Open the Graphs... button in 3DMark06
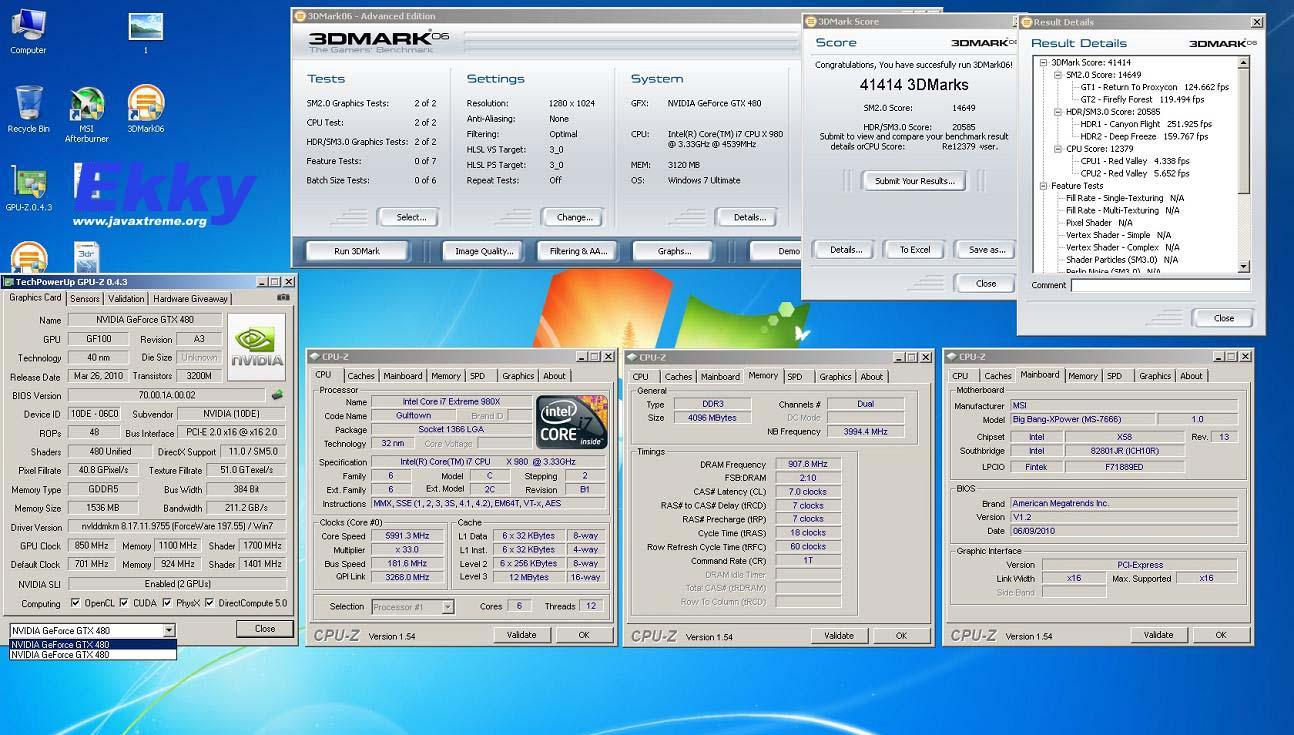Image resolution: width=1294 pixels, height=735 pixels. tap(674, 251)
